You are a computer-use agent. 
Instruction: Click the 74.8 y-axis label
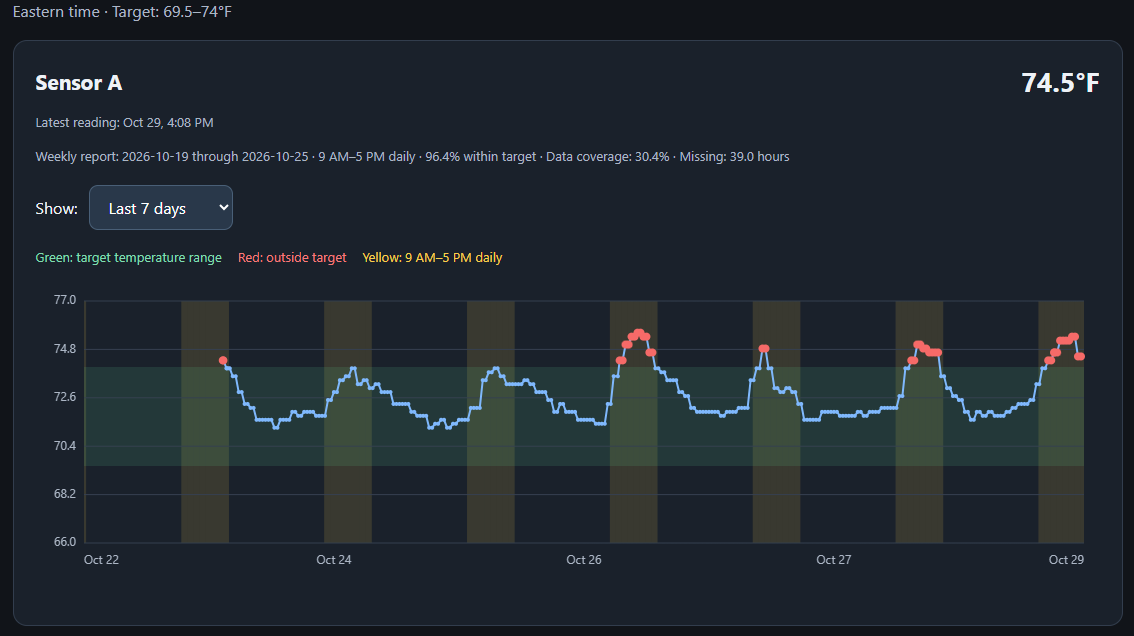[x=64, y=349]
